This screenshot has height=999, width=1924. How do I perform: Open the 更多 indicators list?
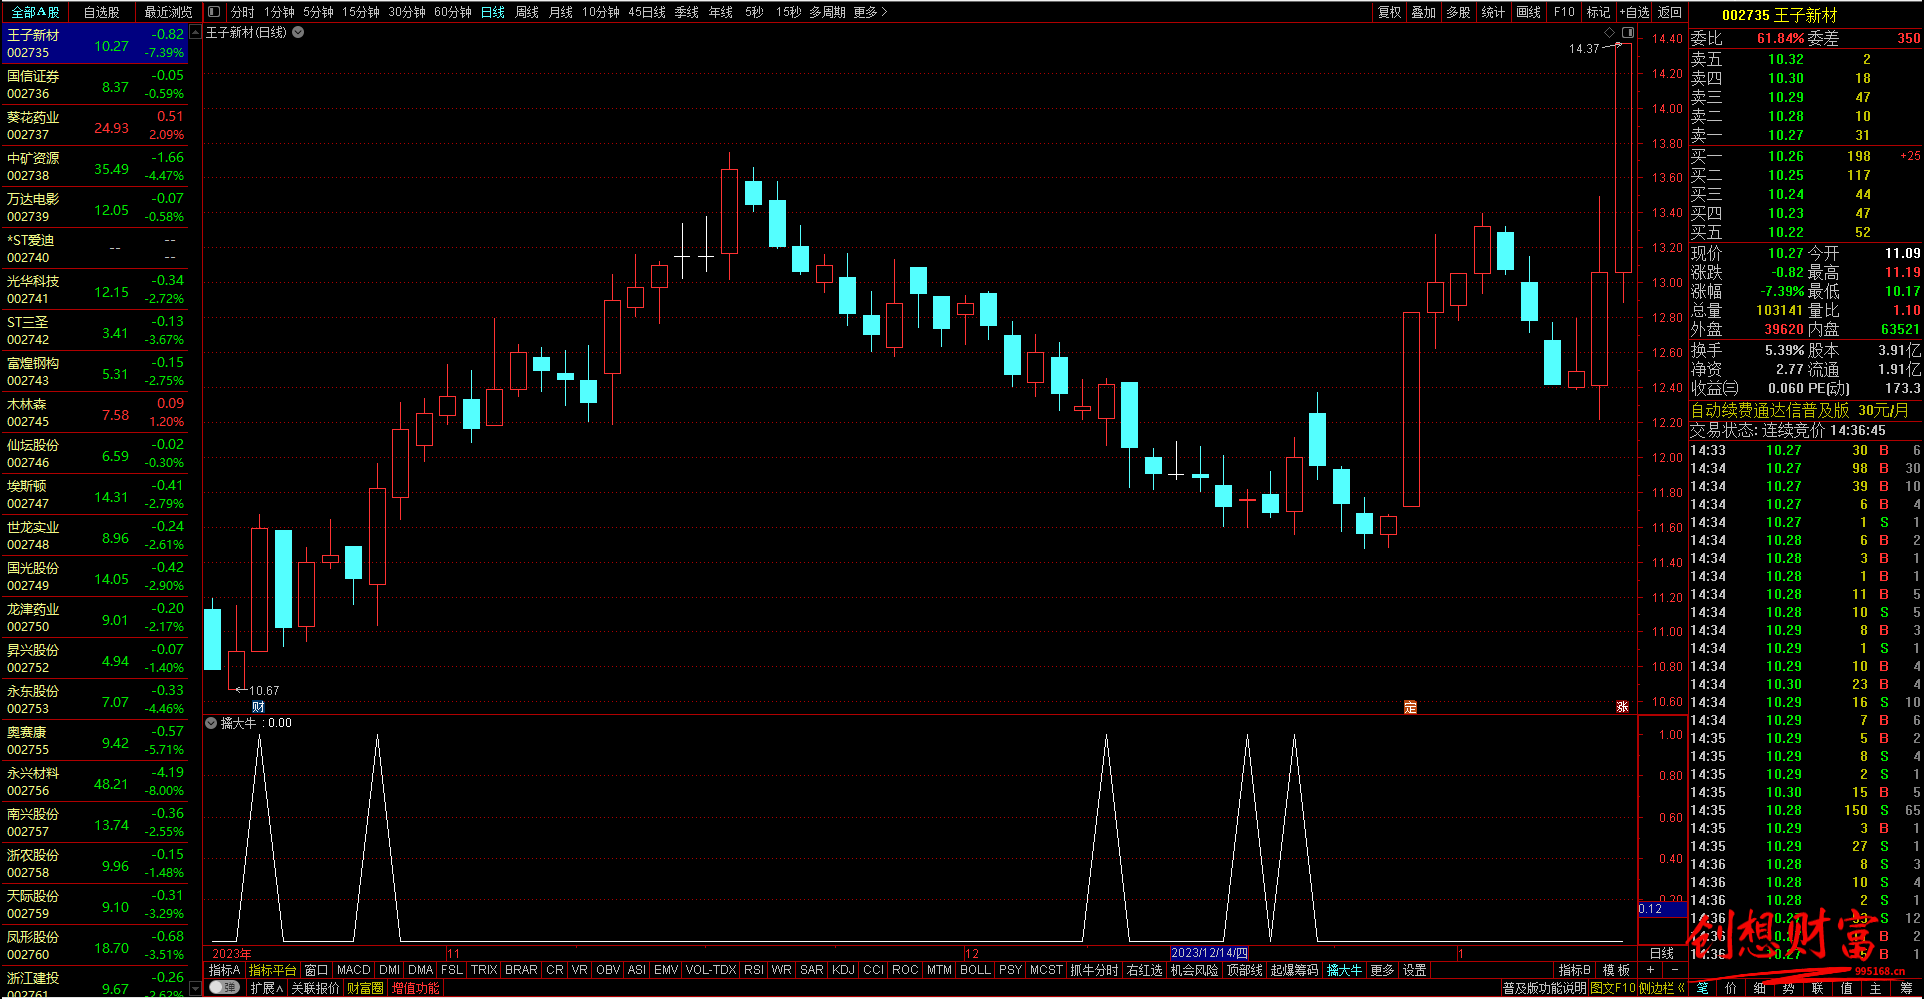coord(1382,970)
